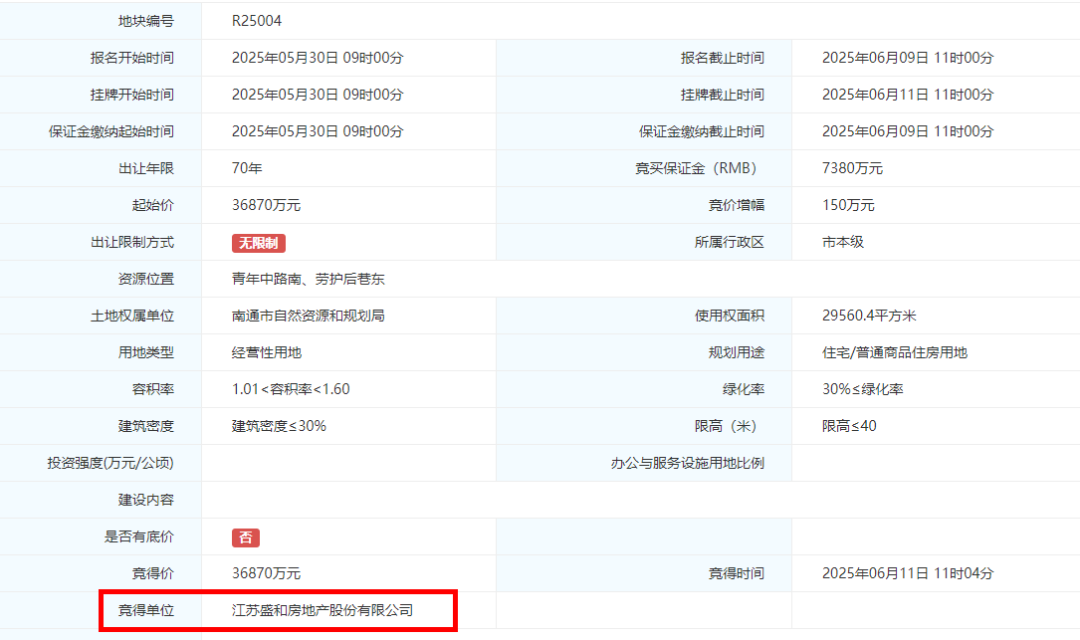Screen dimensions: 1080x640
Task: Click the 竞得单位 label
Action: [146, 610]
